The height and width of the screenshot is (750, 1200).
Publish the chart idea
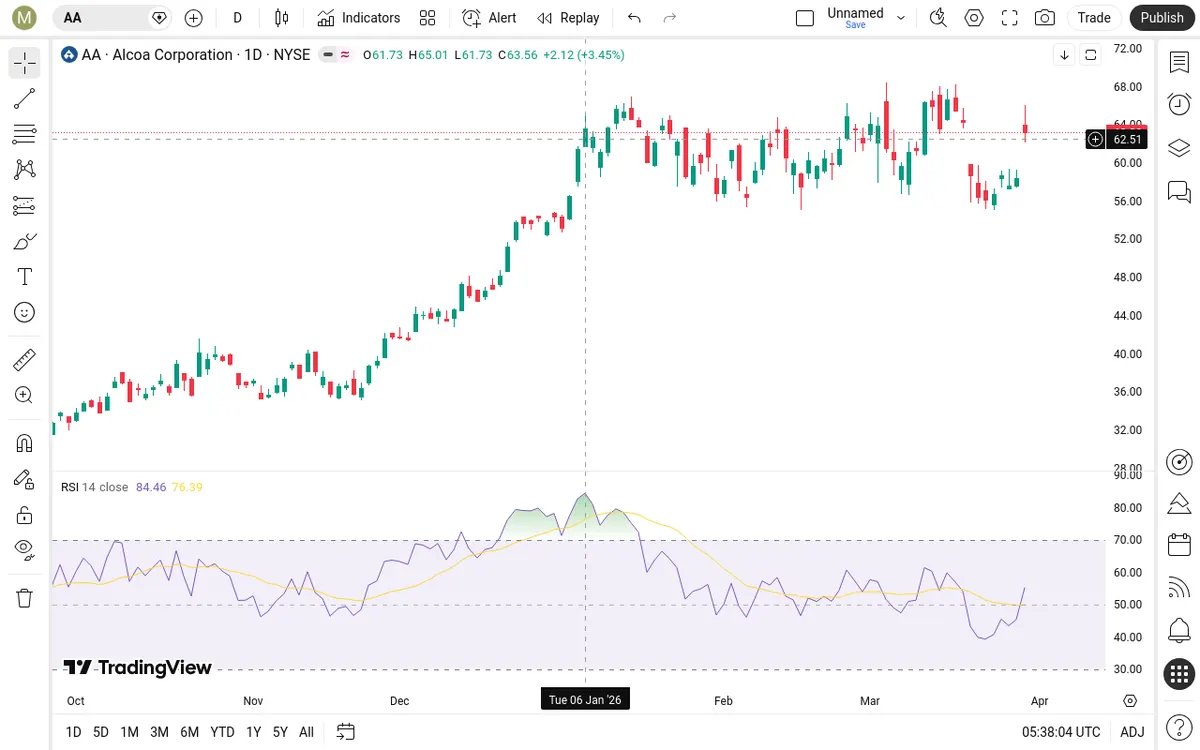[1162, 17]
